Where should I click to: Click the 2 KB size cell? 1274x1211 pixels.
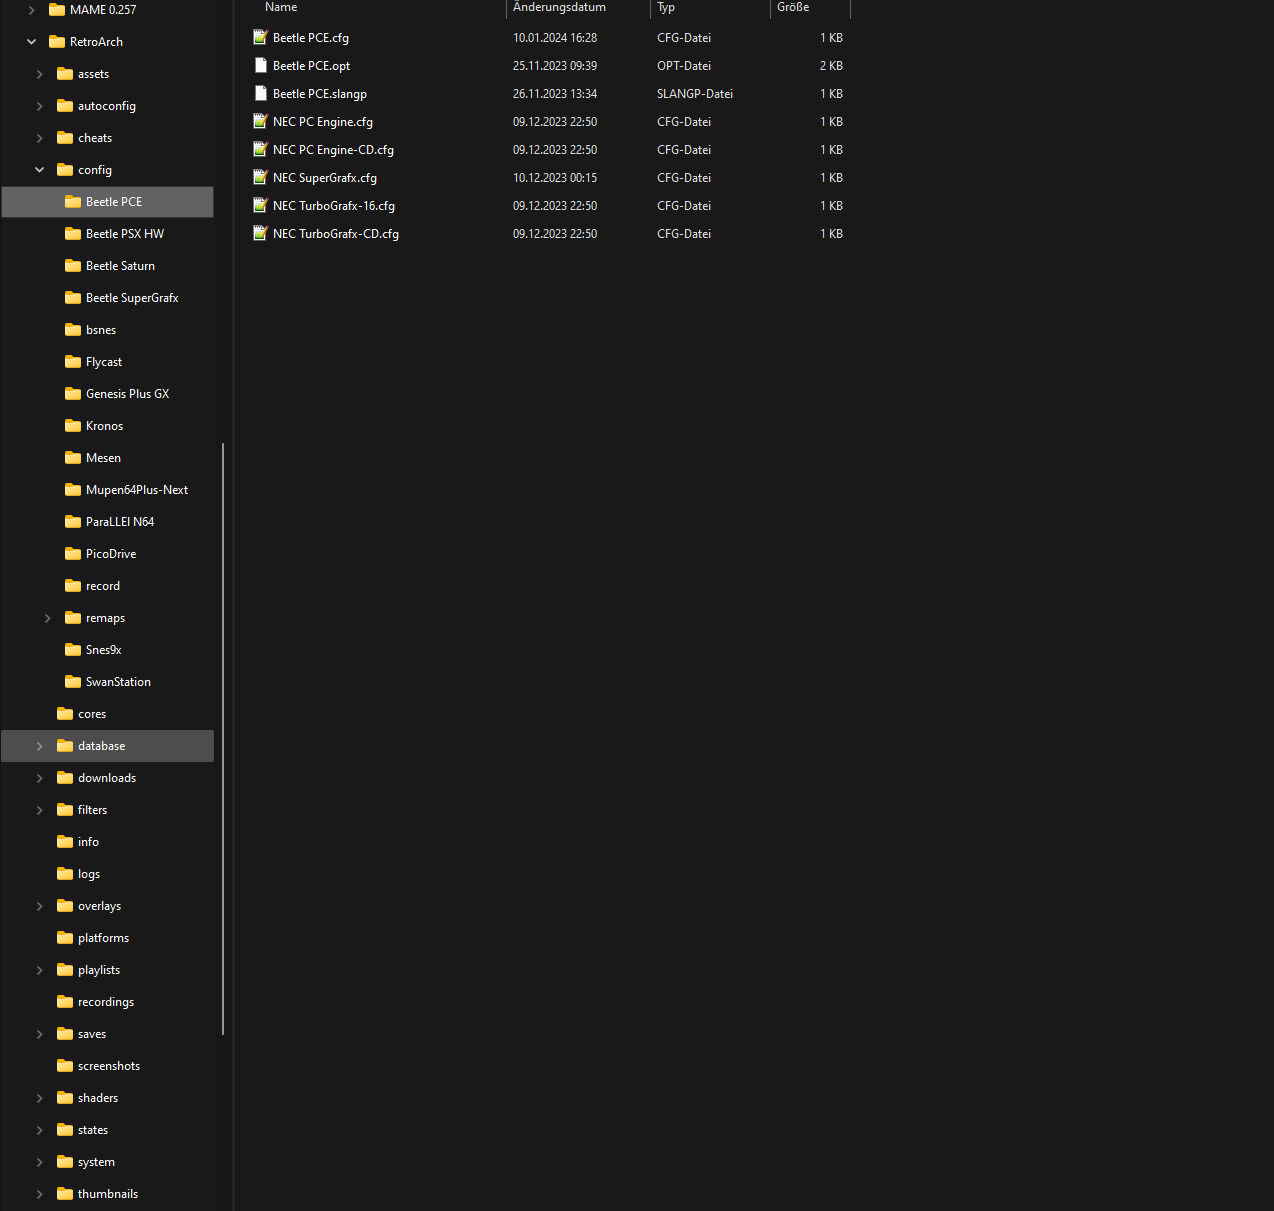pyautogui.click(x=831, y=66)
